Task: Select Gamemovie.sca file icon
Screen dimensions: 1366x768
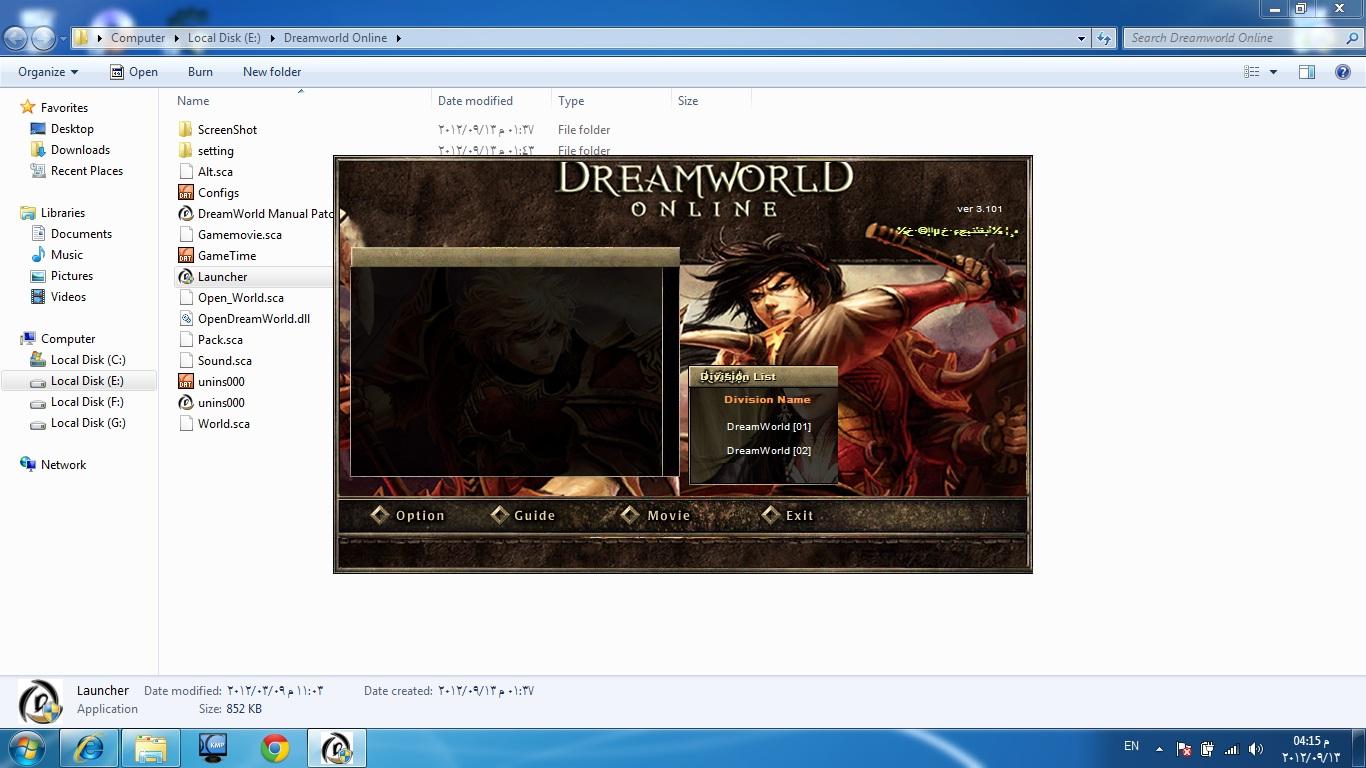Action: [186, 235]
